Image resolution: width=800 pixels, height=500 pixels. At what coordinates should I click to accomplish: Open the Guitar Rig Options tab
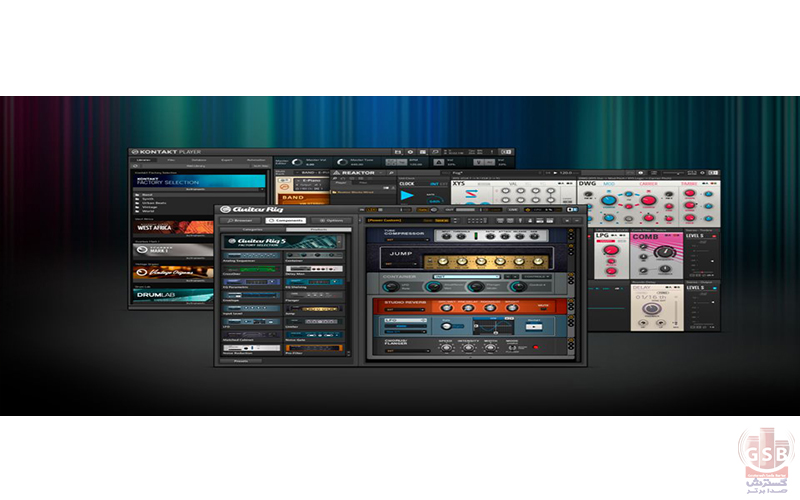click(329, 220)
